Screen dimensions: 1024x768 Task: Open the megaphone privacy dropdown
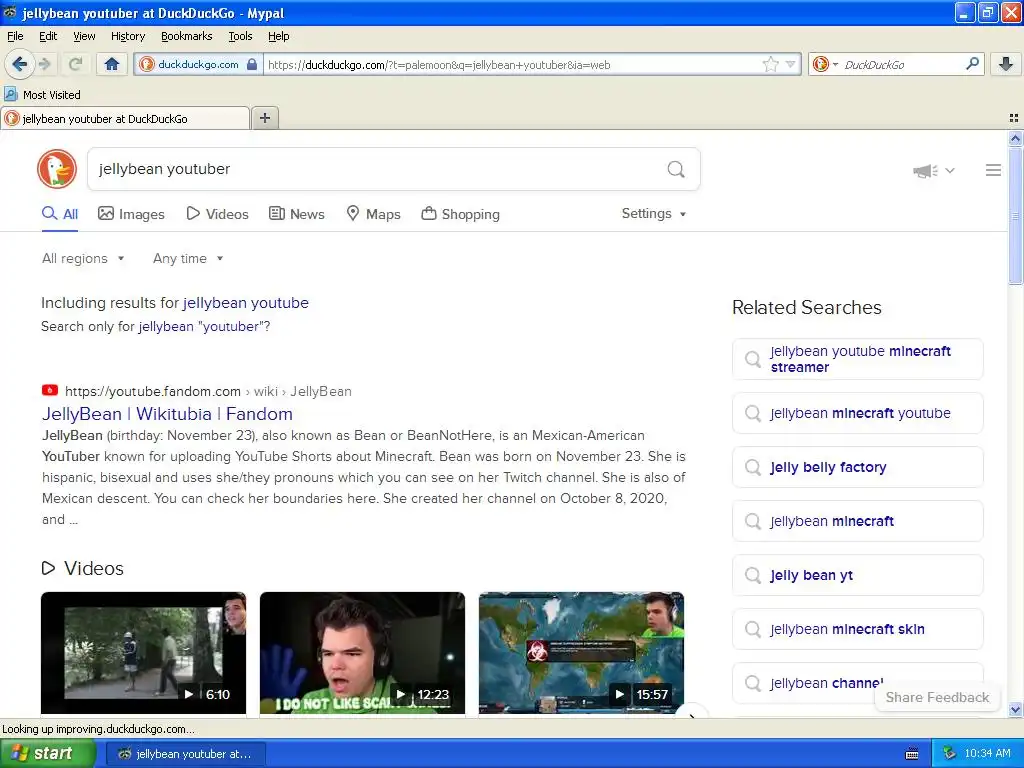tap(934, 170)
